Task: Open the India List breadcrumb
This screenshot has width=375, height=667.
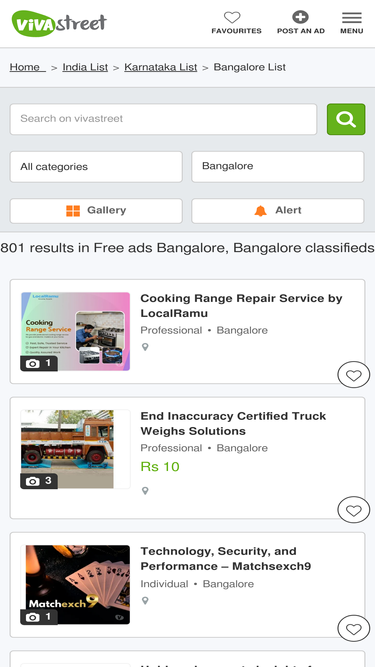Action: point(85,67)
